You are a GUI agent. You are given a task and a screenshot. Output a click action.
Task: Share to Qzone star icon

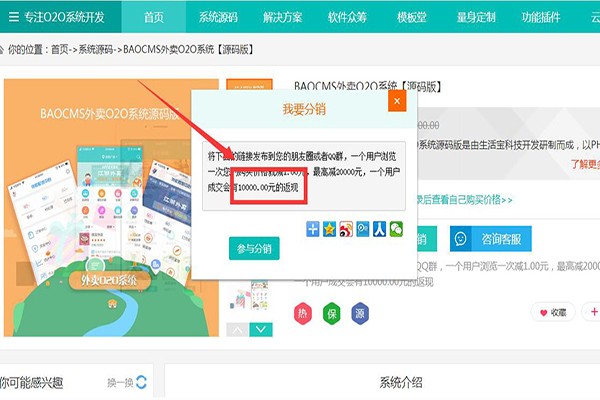329,229
